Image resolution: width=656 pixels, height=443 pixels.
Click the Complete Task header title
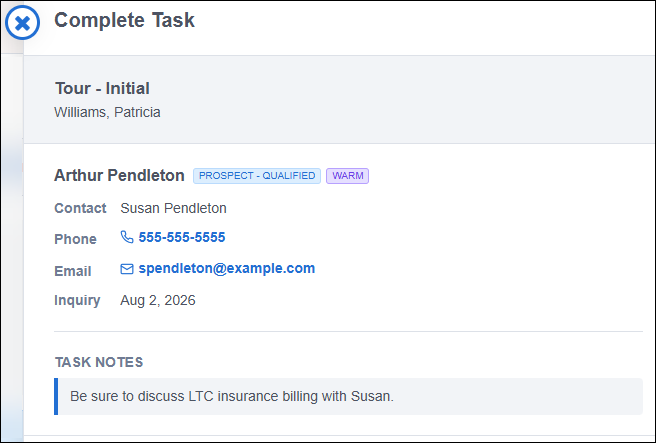pos(124,20)
